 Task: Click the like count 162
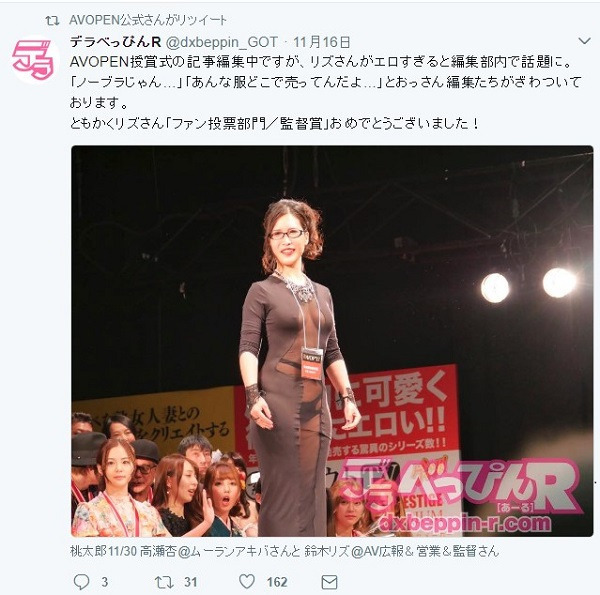point(277,582)
